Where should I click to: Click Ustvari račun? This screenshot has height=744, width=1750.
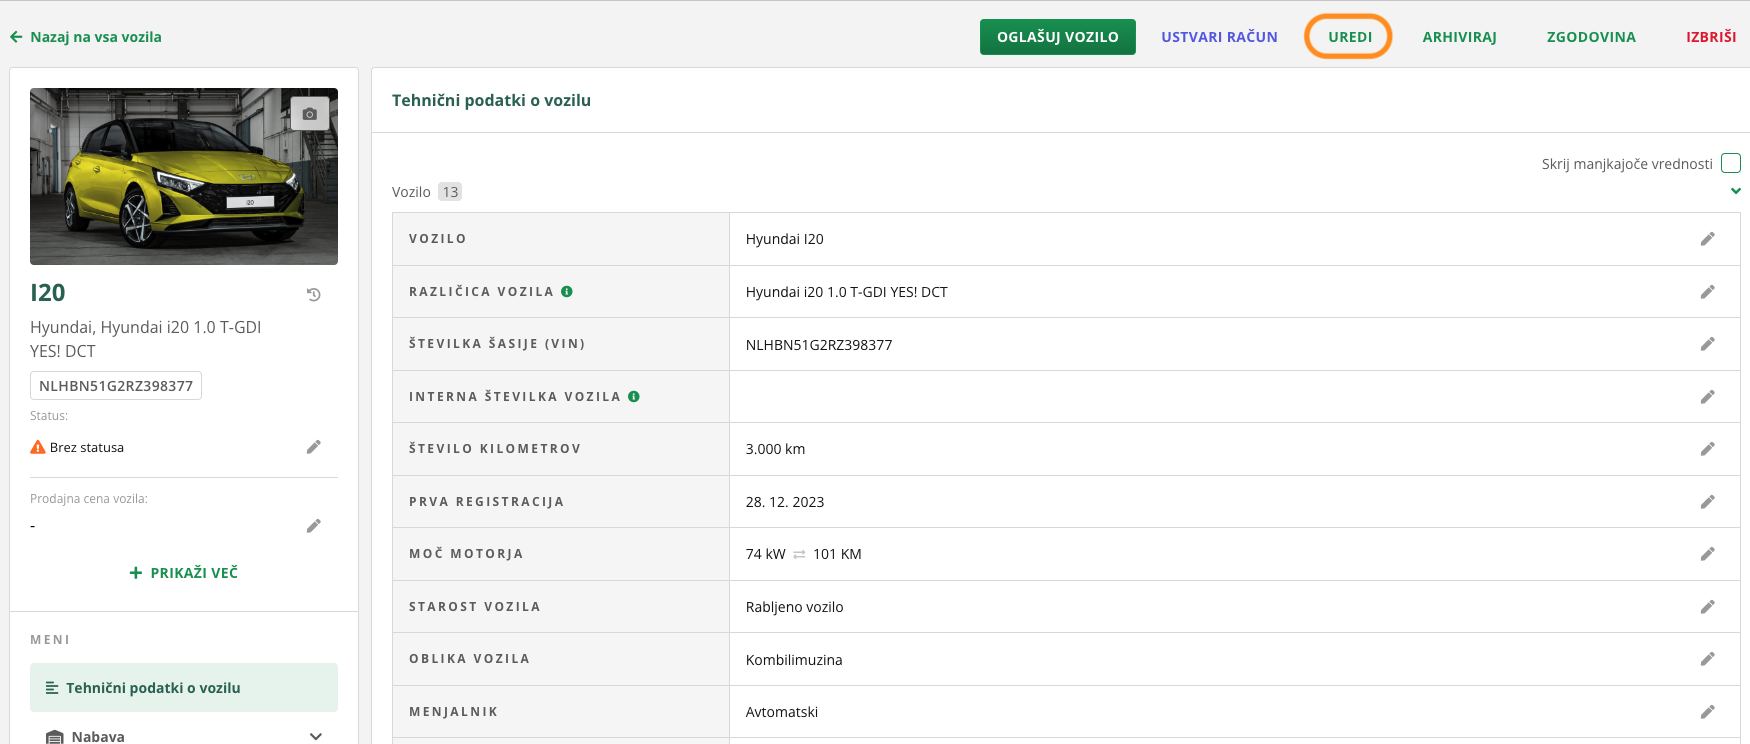point(1219,37)
